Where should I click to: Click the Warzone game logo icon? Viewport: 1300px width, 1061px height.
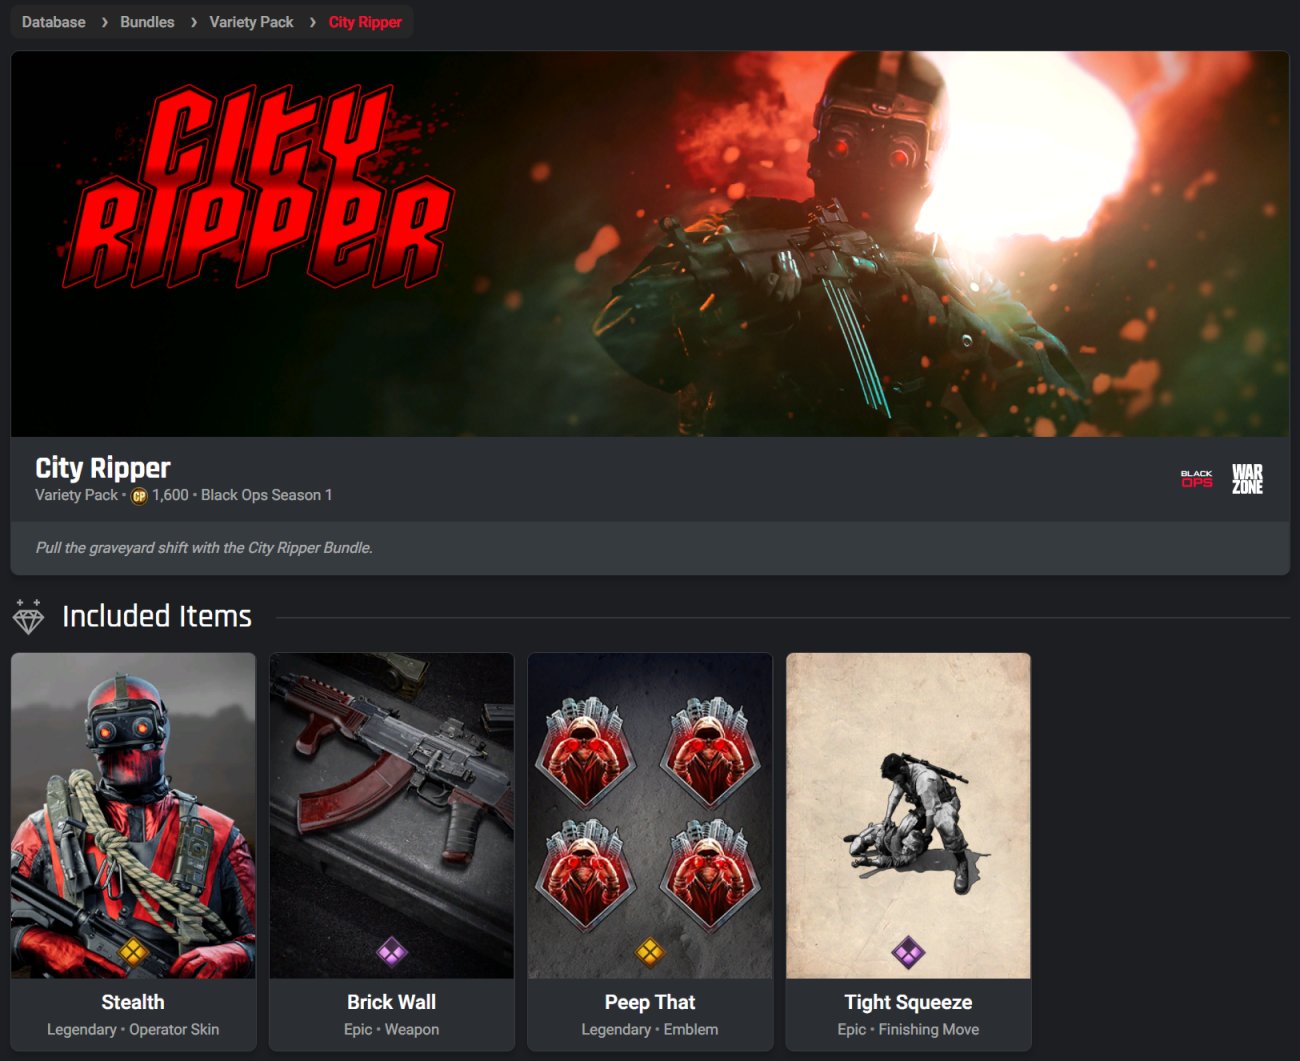click(x=1247, y=479)
